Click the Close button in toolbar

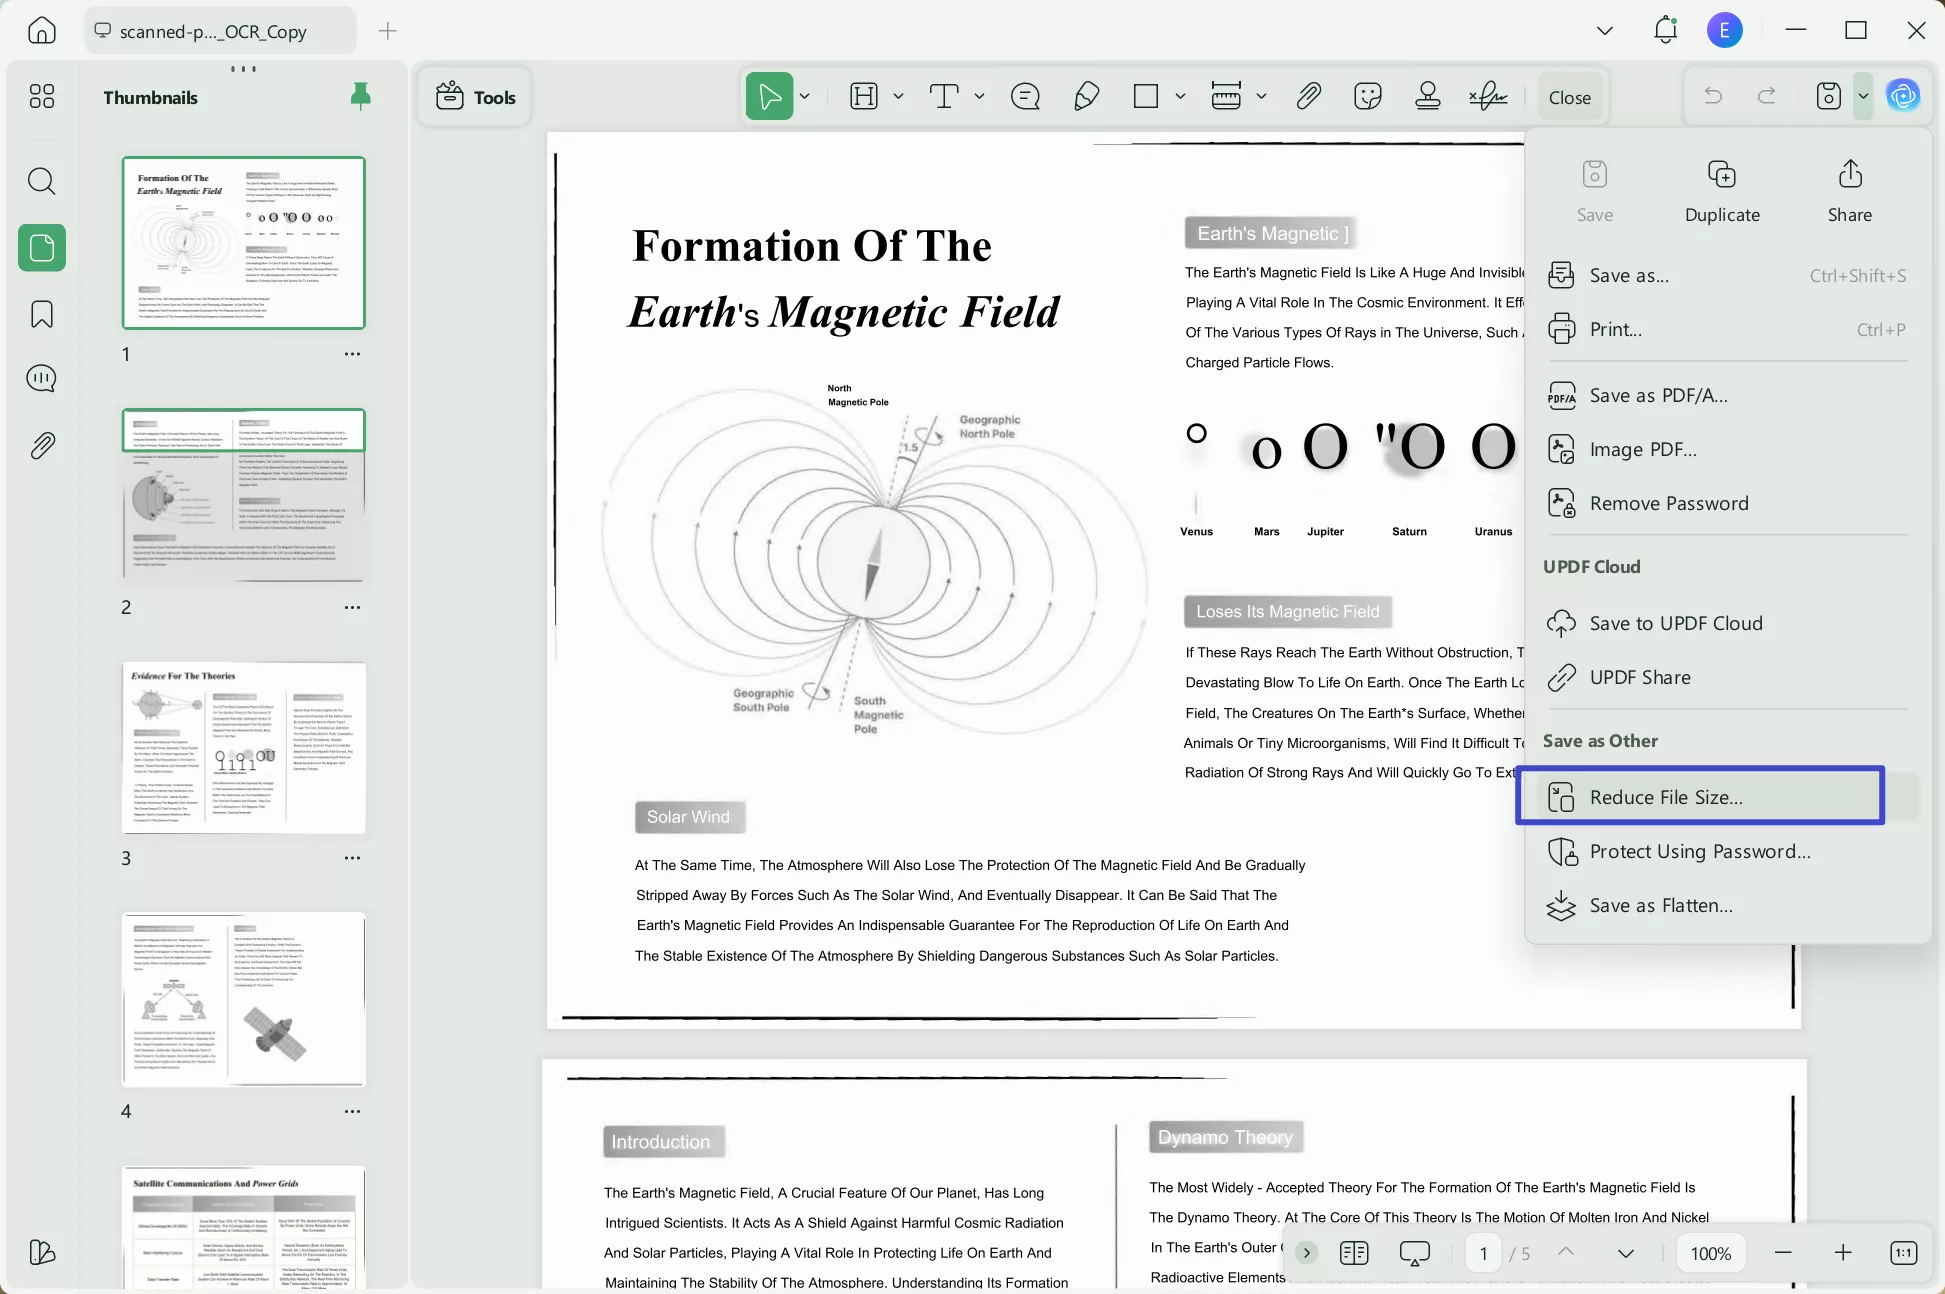click(x=1569, y=97)
